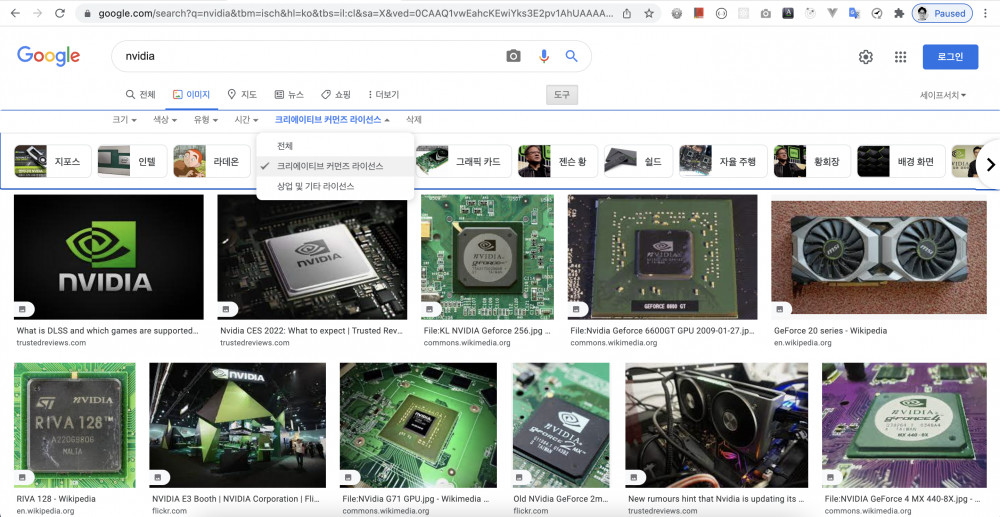Open New rumours Nvidia updating image

(x=717, y=425)
